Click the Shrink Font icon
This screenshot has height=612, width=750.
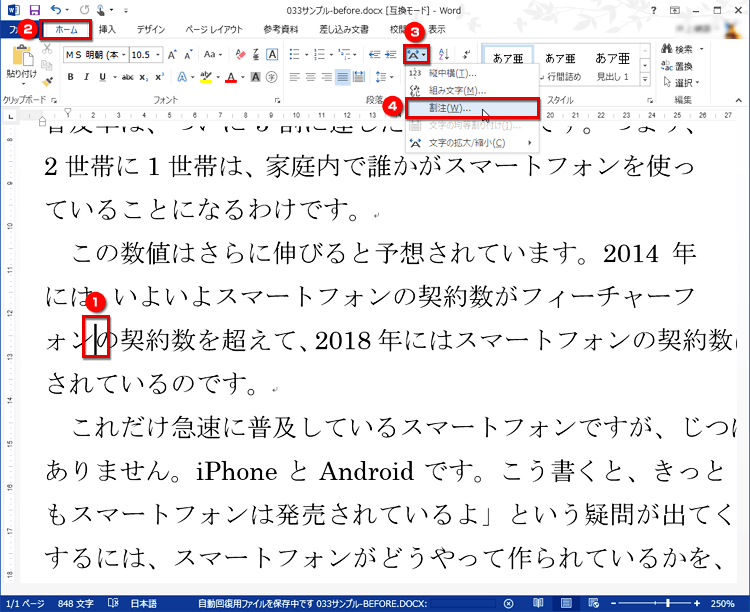tap(188, 55)
